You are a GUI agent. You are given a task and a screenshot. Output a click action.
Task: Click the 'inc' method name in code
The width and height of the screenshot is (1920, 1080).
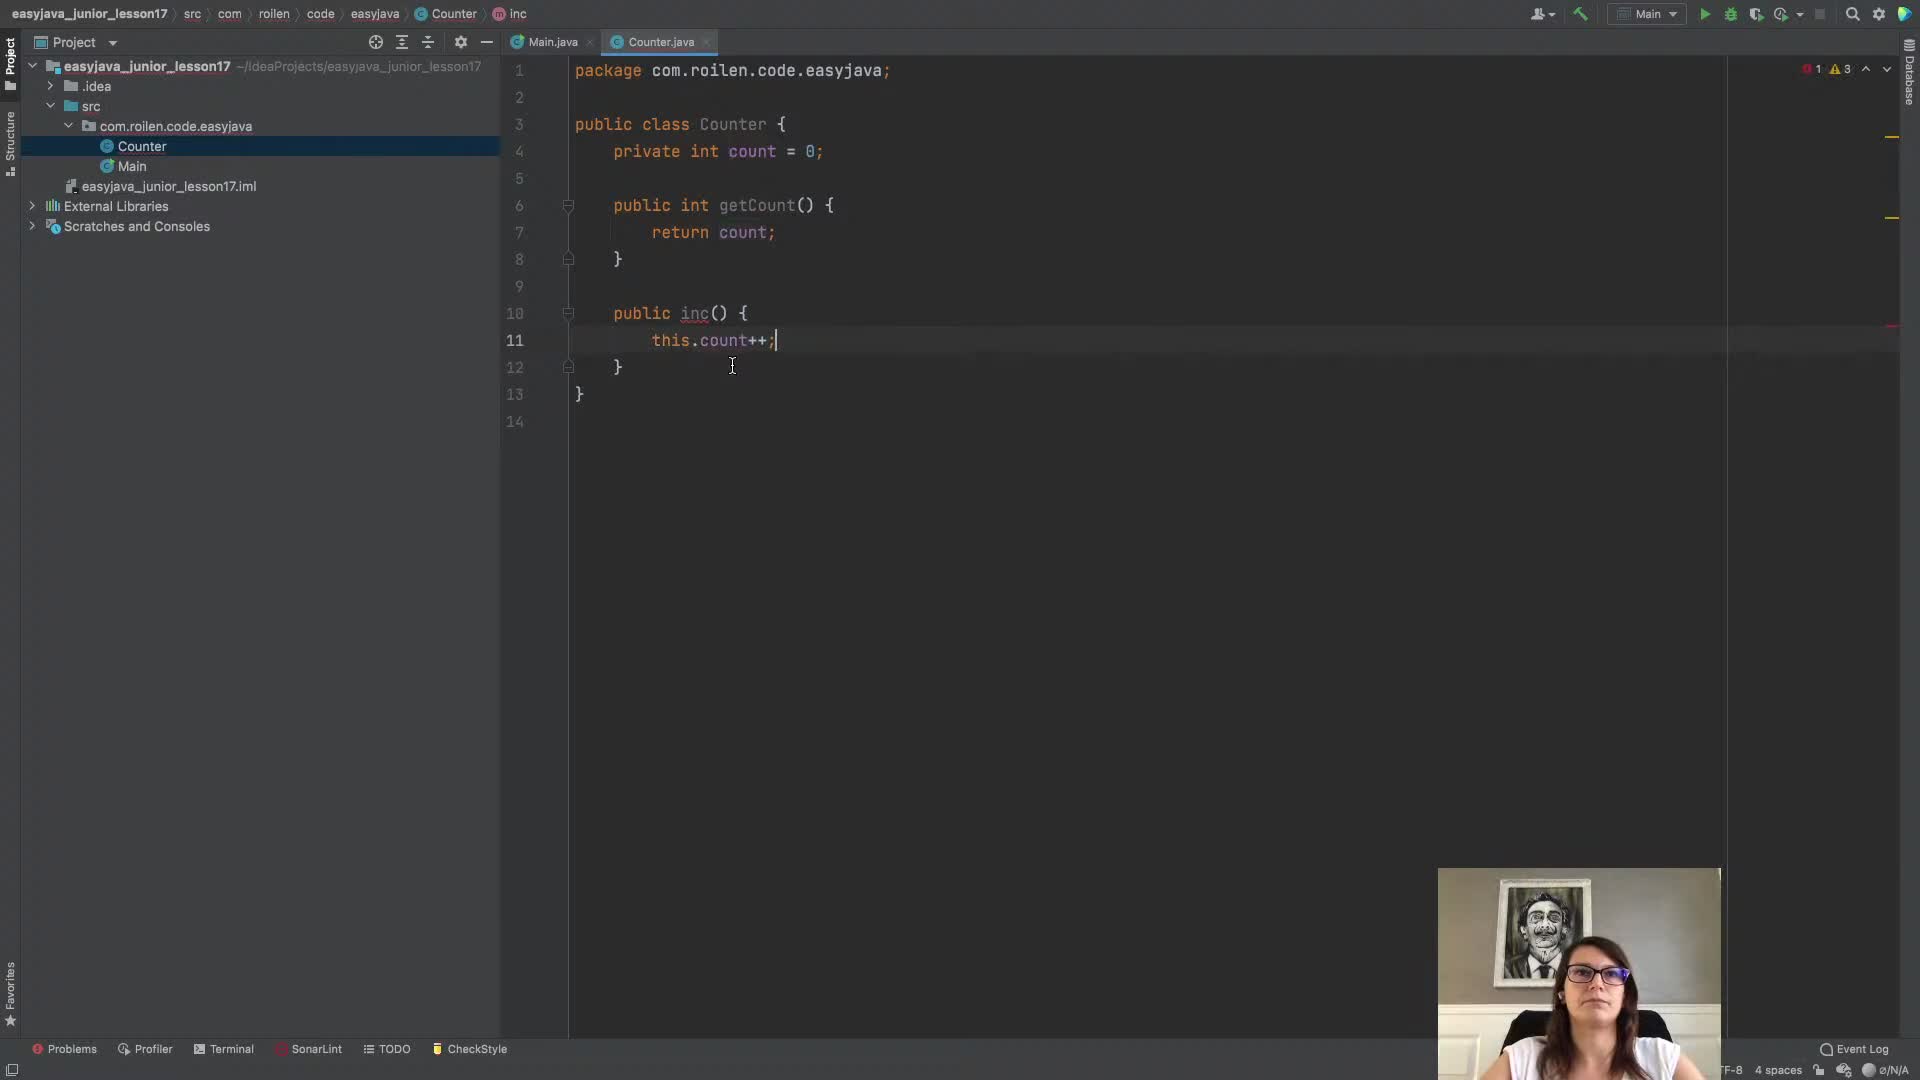click(694, 314)
